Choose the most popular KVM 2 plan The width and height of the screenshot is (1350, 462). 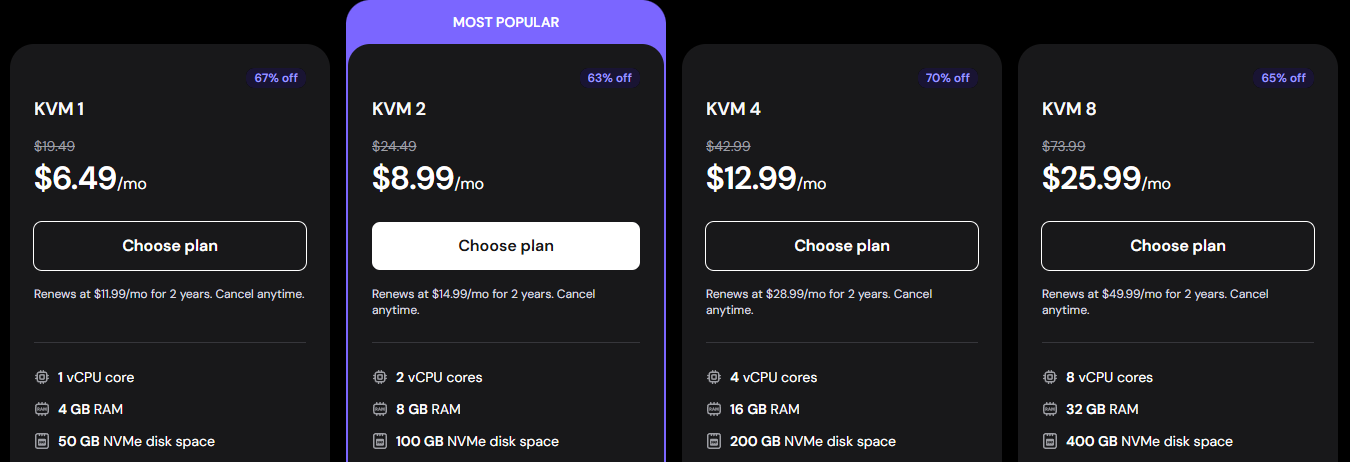point(506,246)
